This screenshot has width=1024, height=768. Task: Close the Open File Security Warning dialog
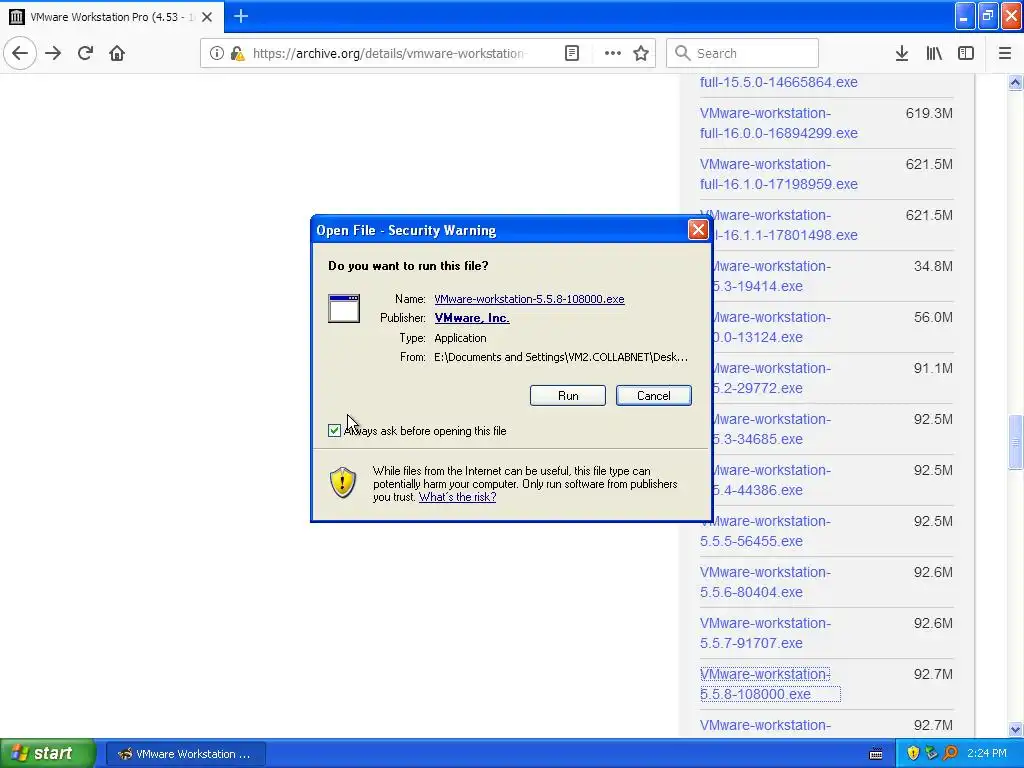click(x=698, y=229)
